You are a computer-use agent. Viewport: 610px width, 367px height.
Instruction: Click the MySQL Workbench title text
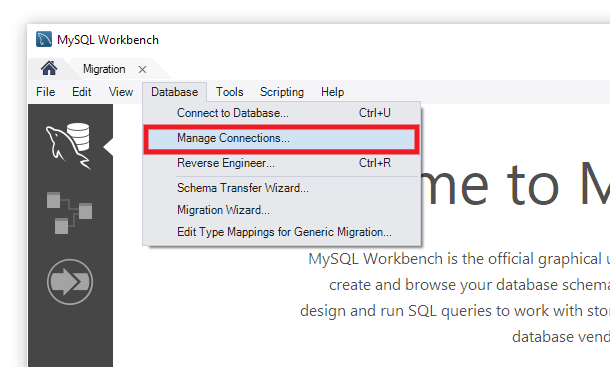(108, 40)
